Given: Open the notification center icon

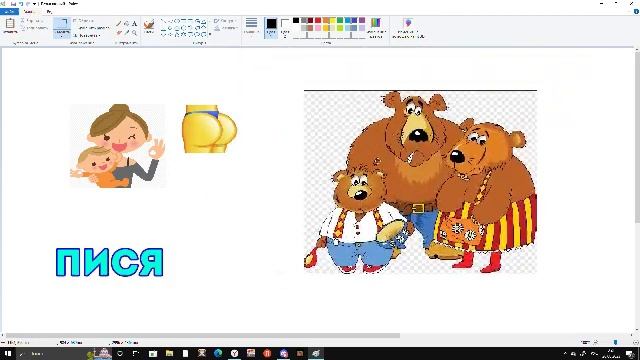Looking at the screenshot, I should click(x=630, y=354).
